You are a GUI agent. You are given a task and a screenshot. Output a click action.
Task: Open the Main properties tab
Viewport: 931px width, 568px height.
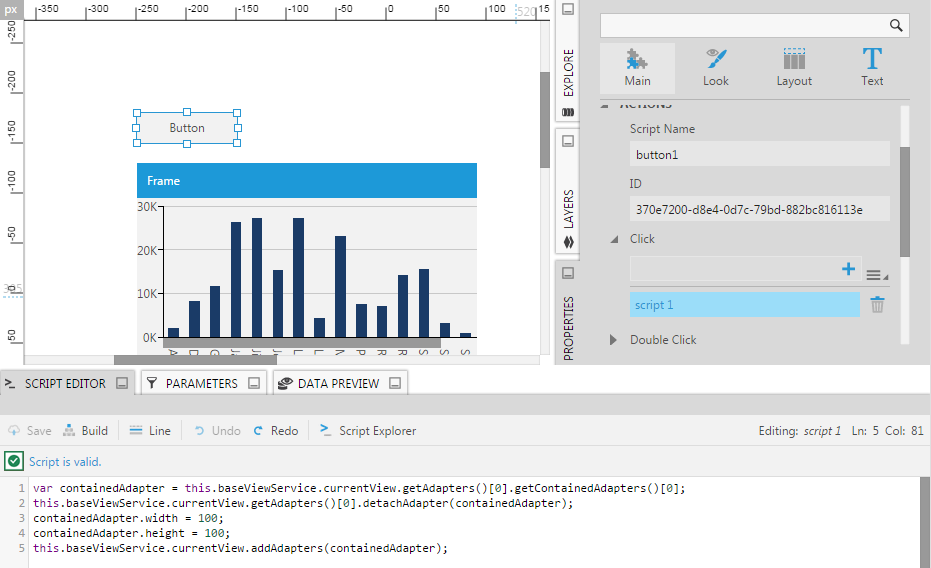pyautogui.click(x=637, y=68)
